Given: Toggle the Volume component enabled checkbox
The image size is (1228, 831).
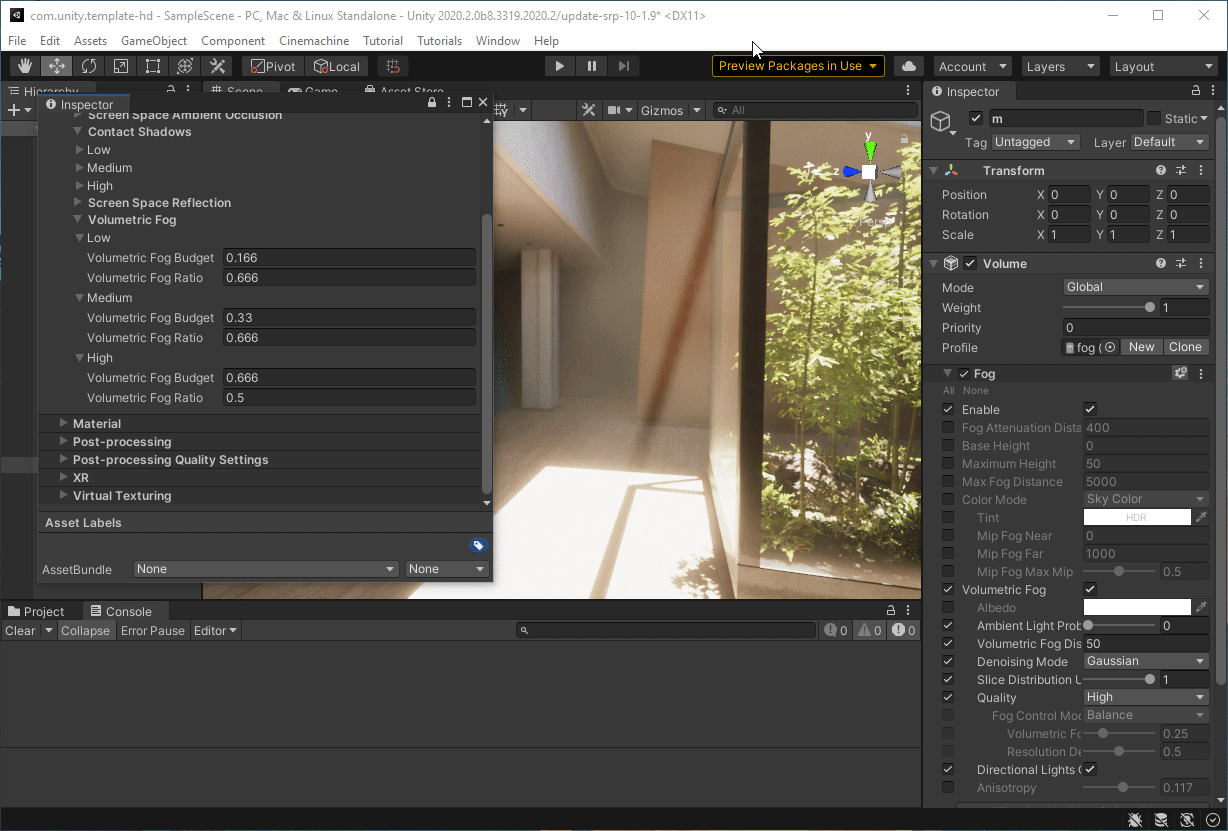Looking at the screenshot, I should (x=970, y=264).
